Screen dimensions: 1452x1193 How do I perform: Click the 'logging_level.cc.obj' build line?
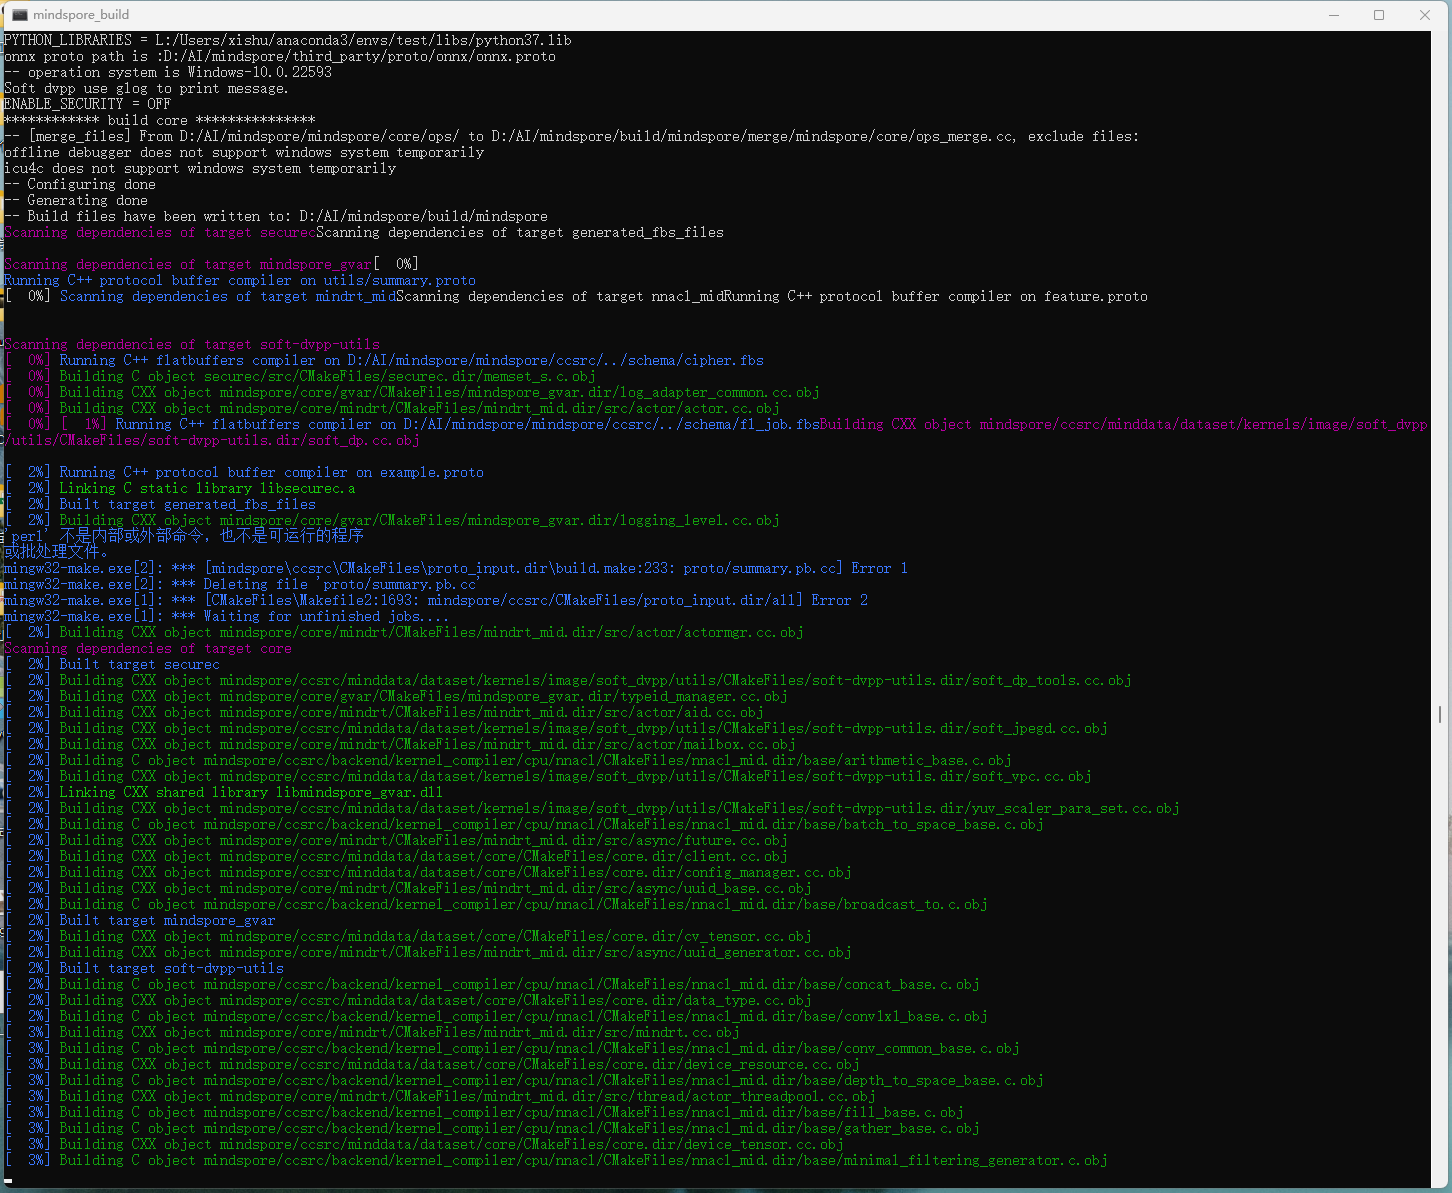click(x=392, y=520)
